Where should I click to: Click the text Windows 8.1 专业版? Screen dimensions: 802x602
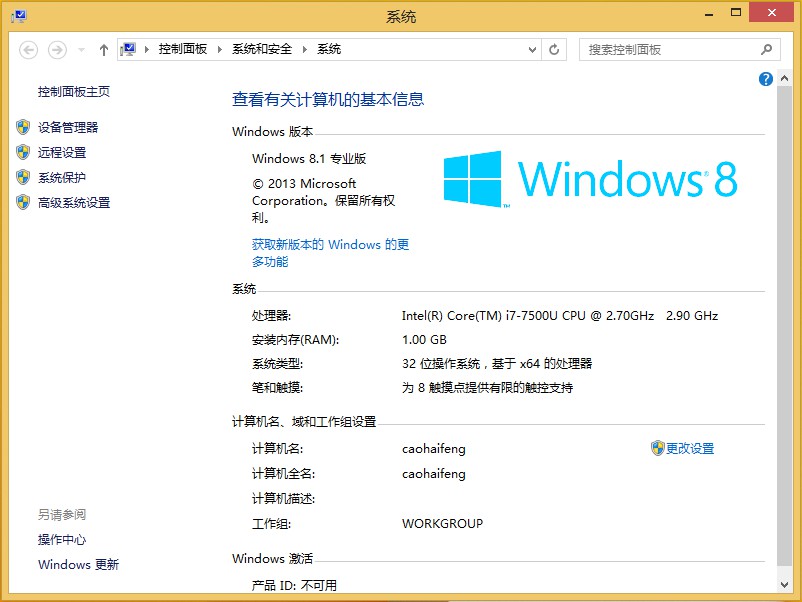(309, 159)
